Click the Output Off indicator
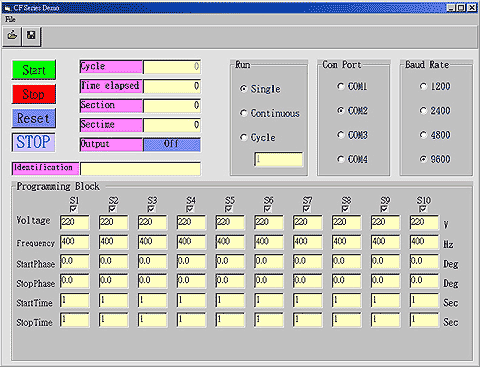This screenshot has height=367, width=480. pyautogui.click(x=172, y=144)
